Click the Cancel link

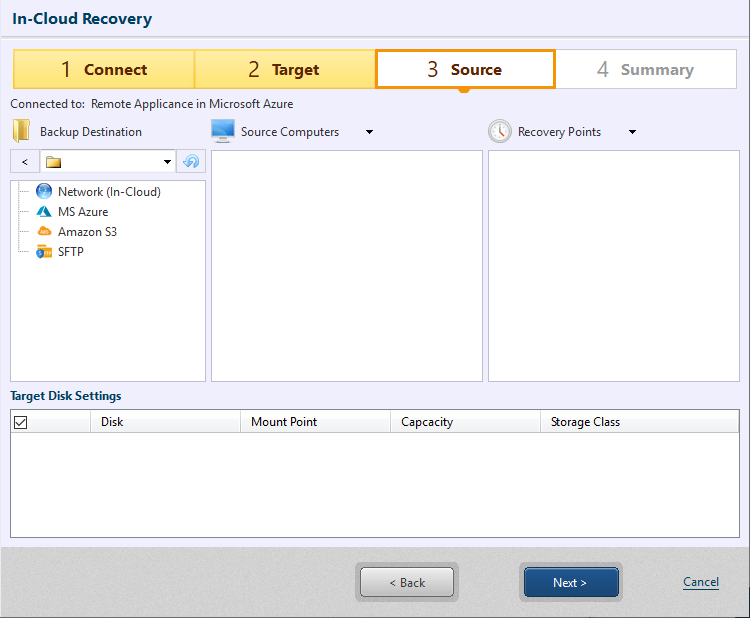700,582
